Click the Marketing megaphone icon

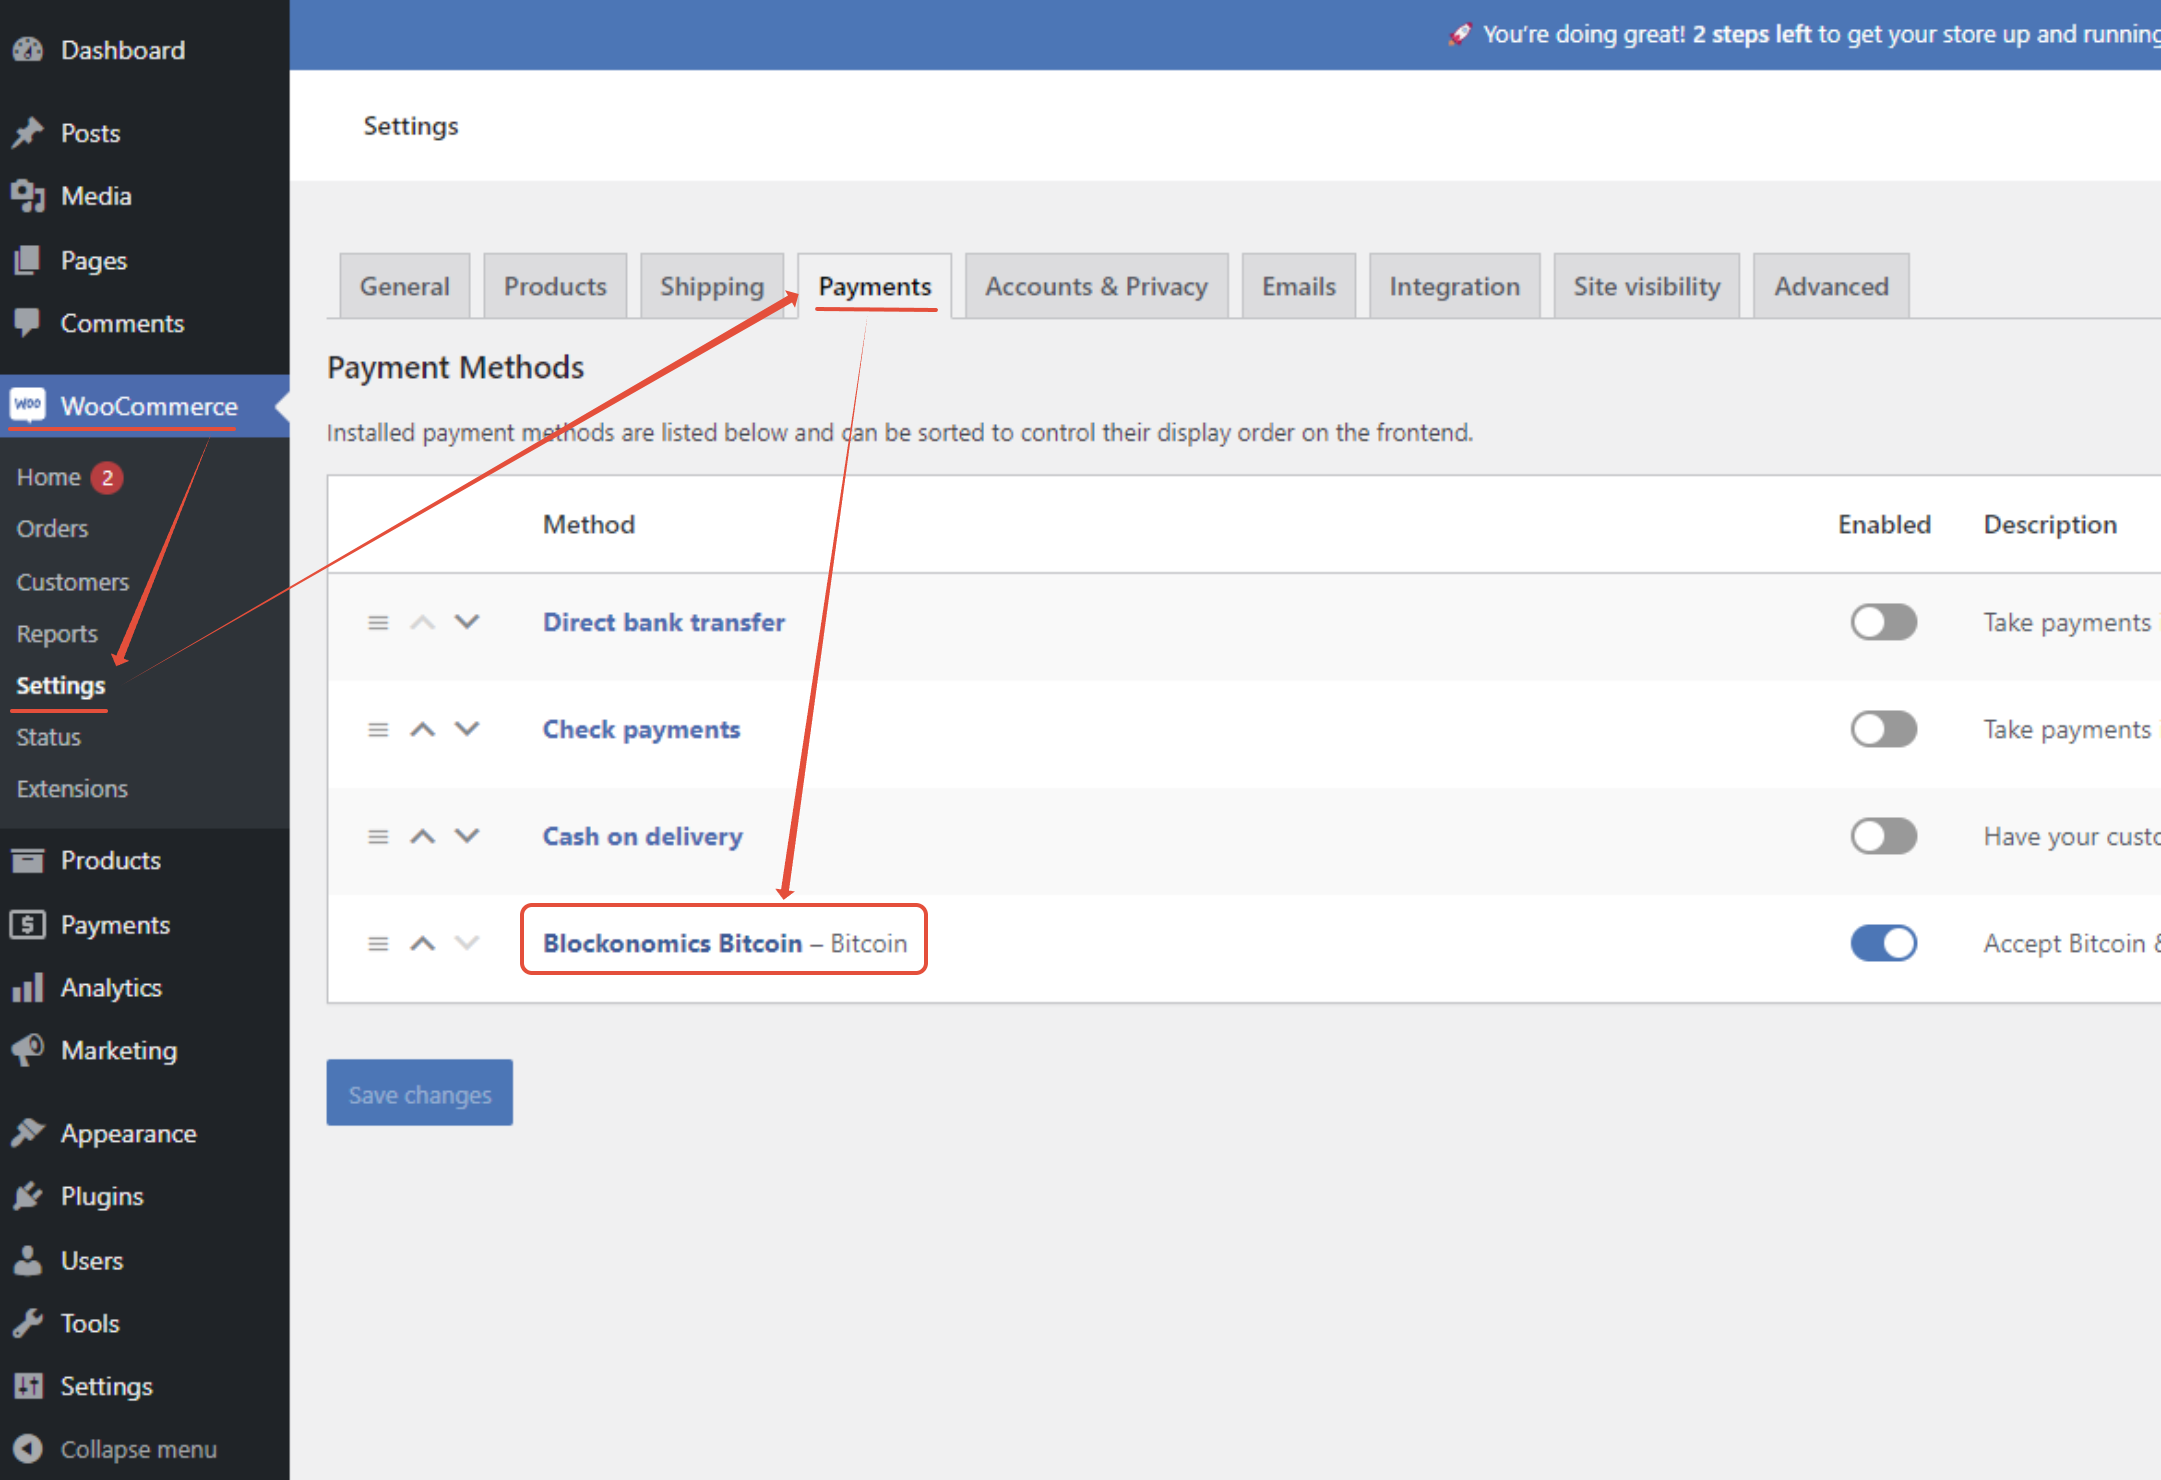pyautogui.click(x=28, y=1050)
